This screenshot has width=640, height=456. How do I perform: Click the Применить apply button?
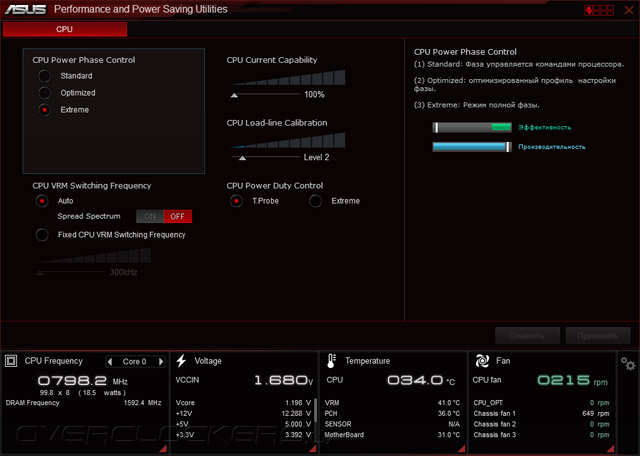click(598, 336)
